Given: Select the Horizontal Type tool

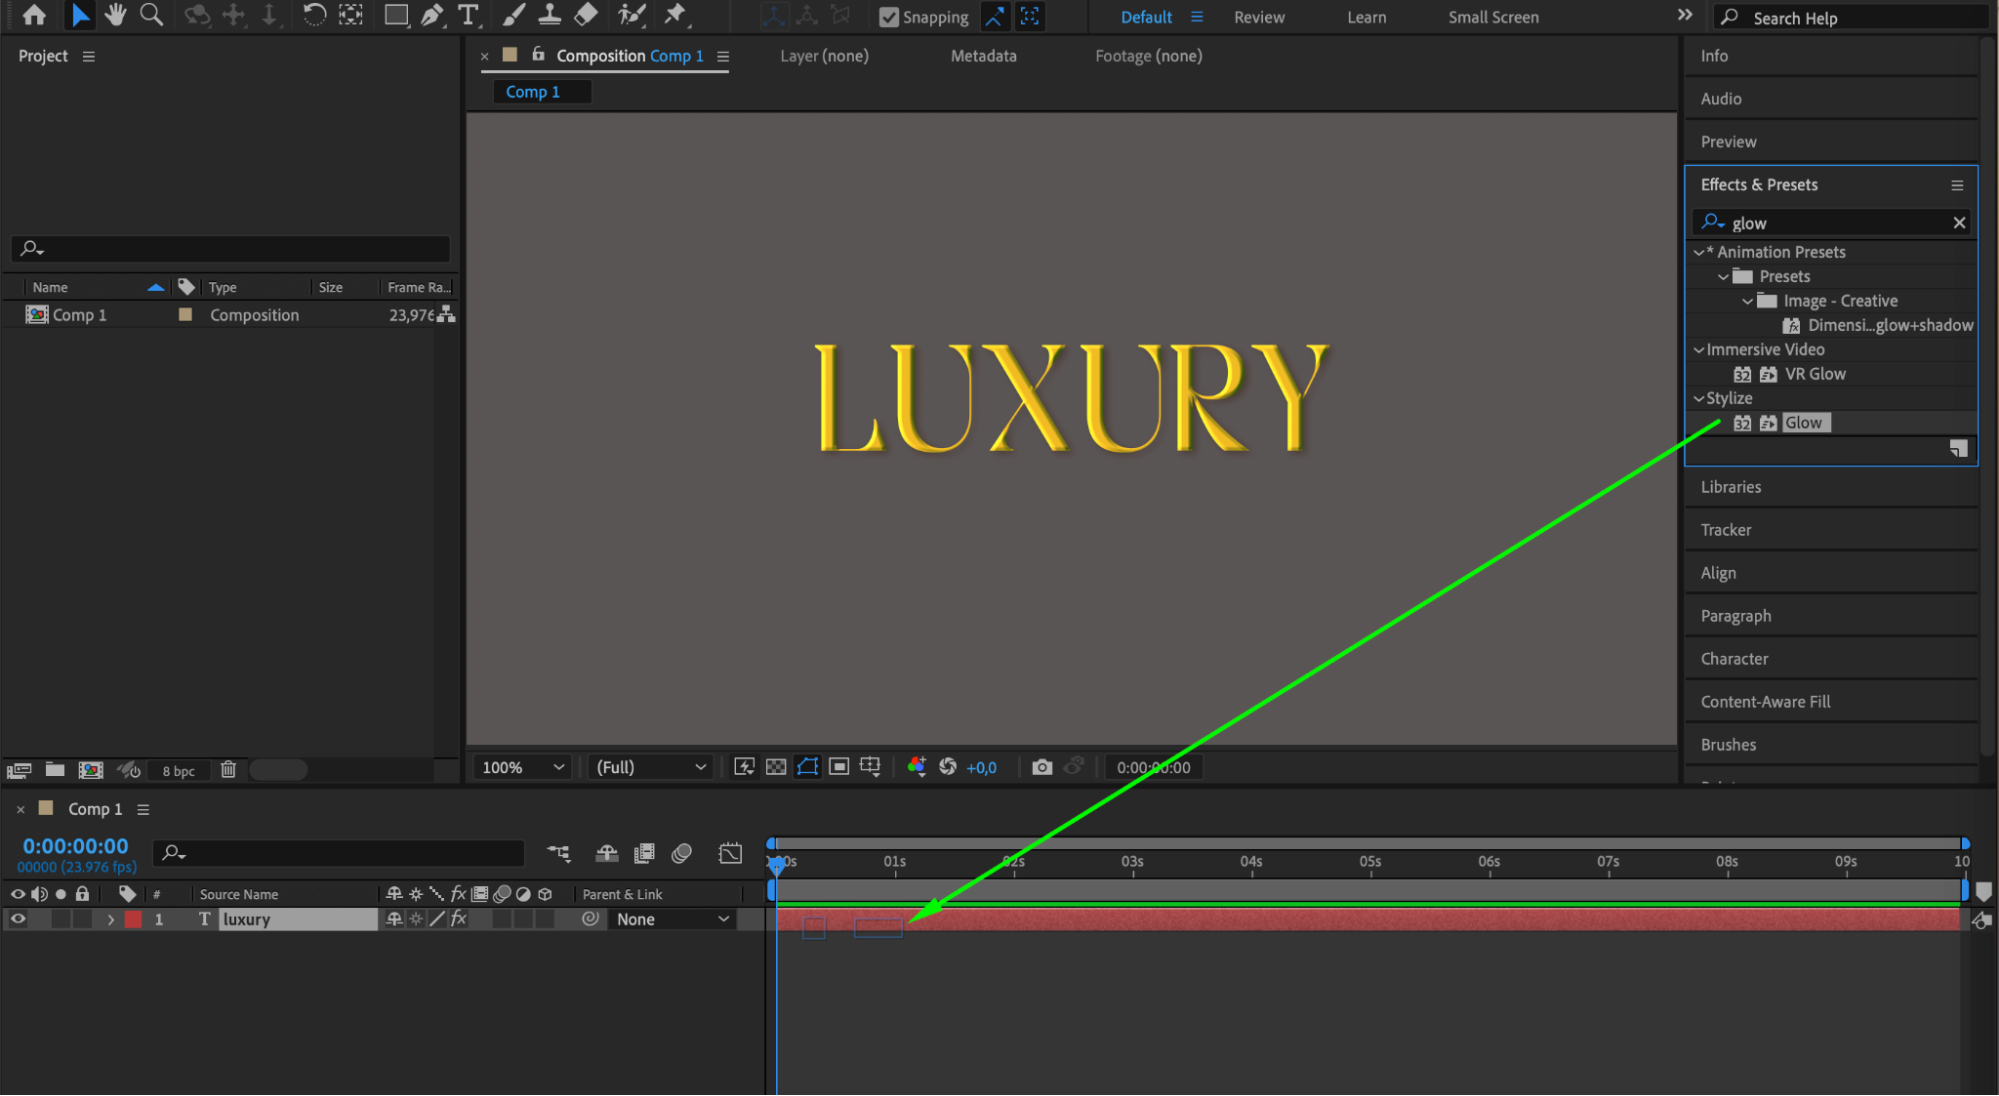Looking at the screenshot, I should pos(468,15).
